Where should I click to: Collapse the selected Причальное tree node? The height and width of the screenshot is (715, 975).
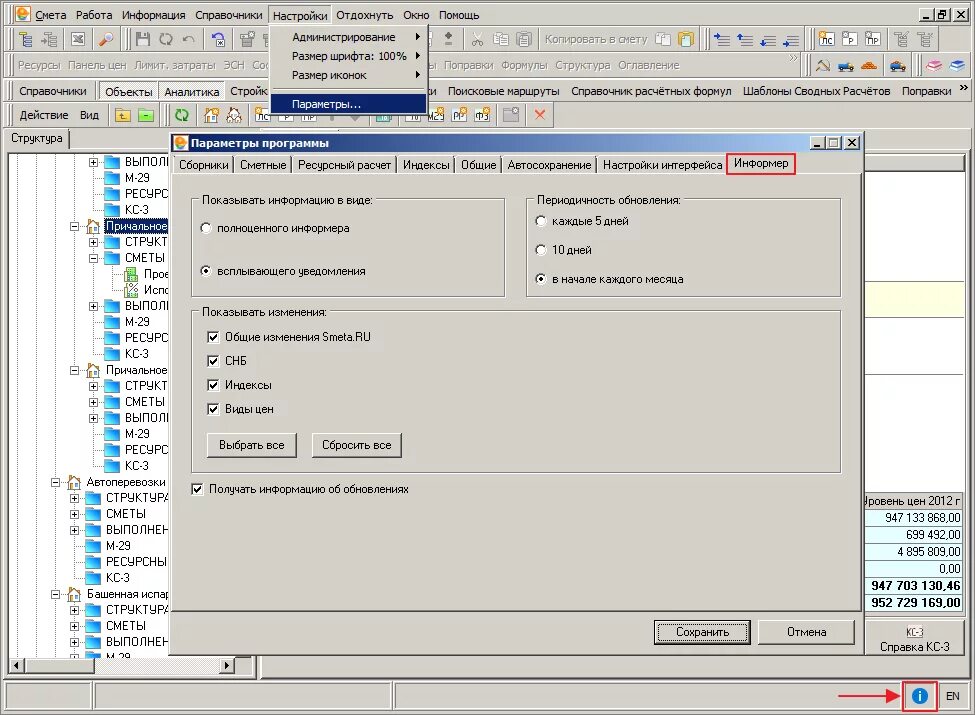74,226
